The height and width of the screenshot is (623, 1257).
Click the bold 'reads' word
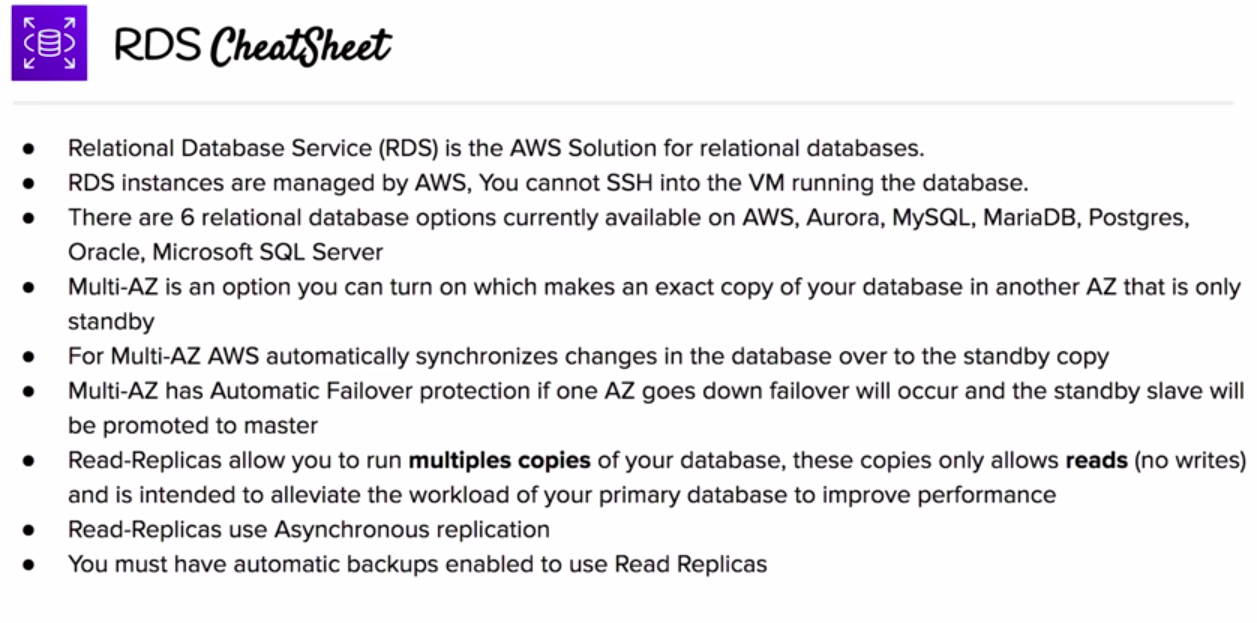(x=1096, y=461)
